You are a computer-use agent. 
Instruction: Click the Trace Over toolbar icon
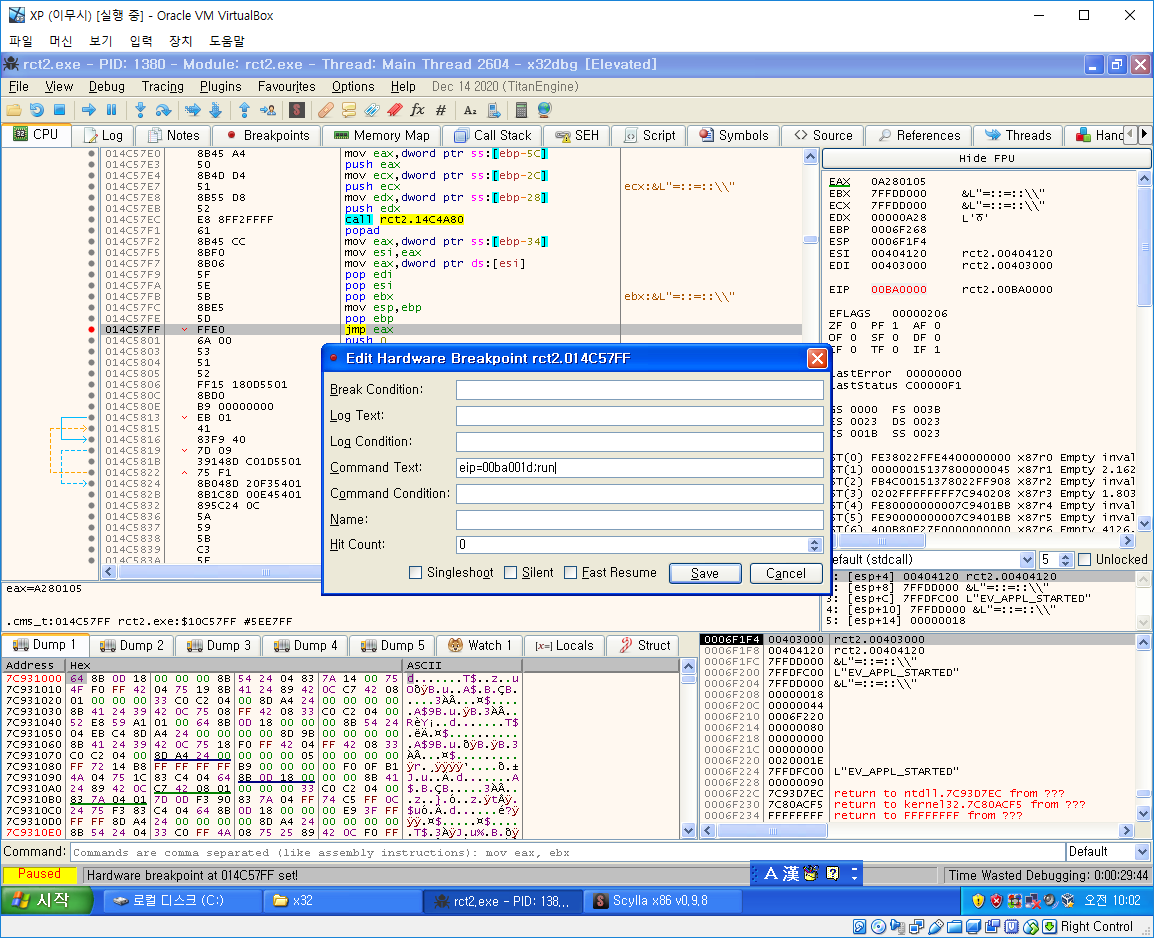click(x=216, y=110)
